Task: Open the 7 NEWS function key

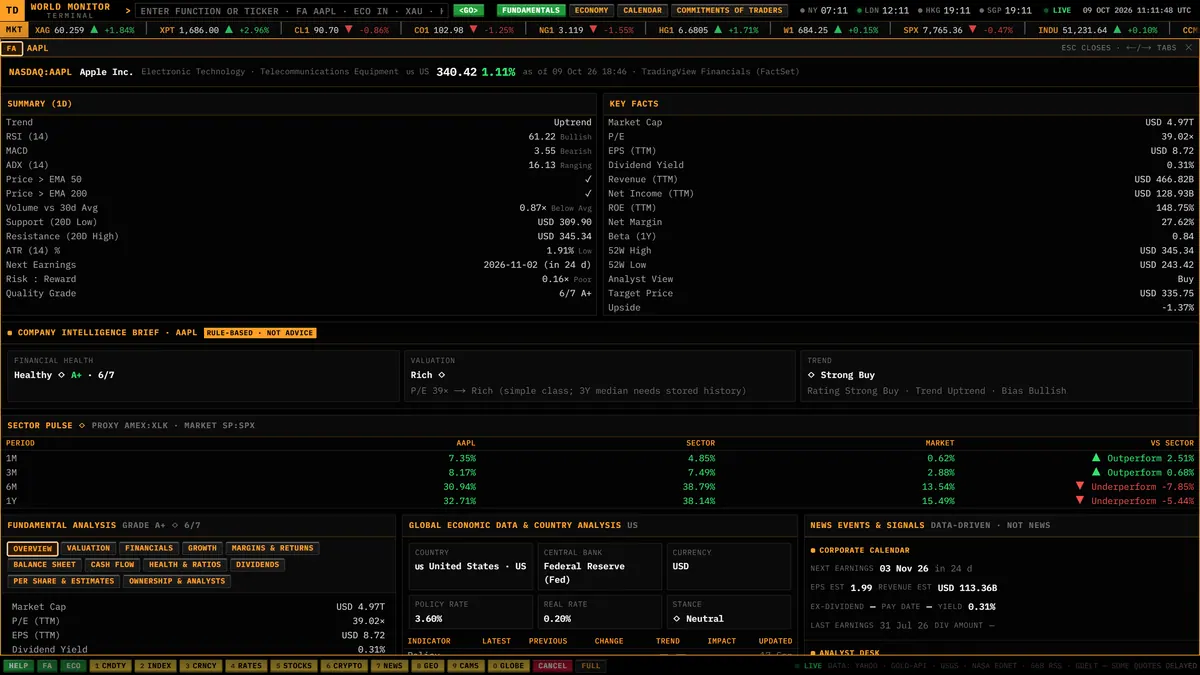Action: pos(389,666)
